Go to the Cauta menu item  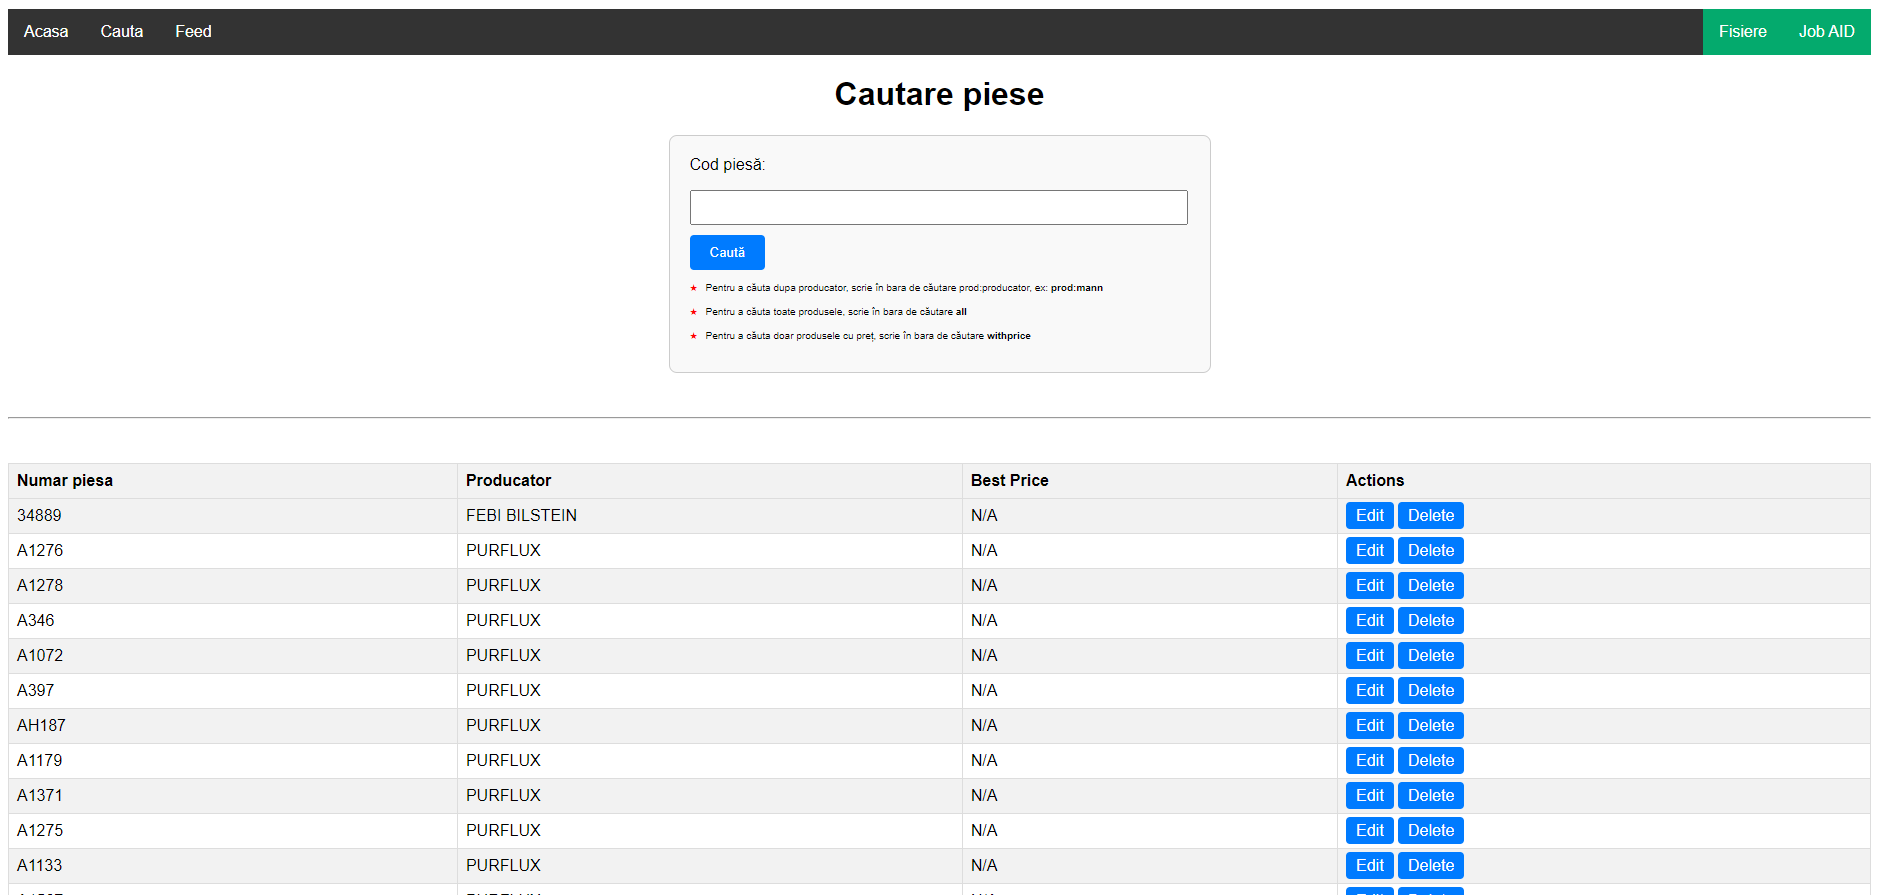(x=122, y=32)
